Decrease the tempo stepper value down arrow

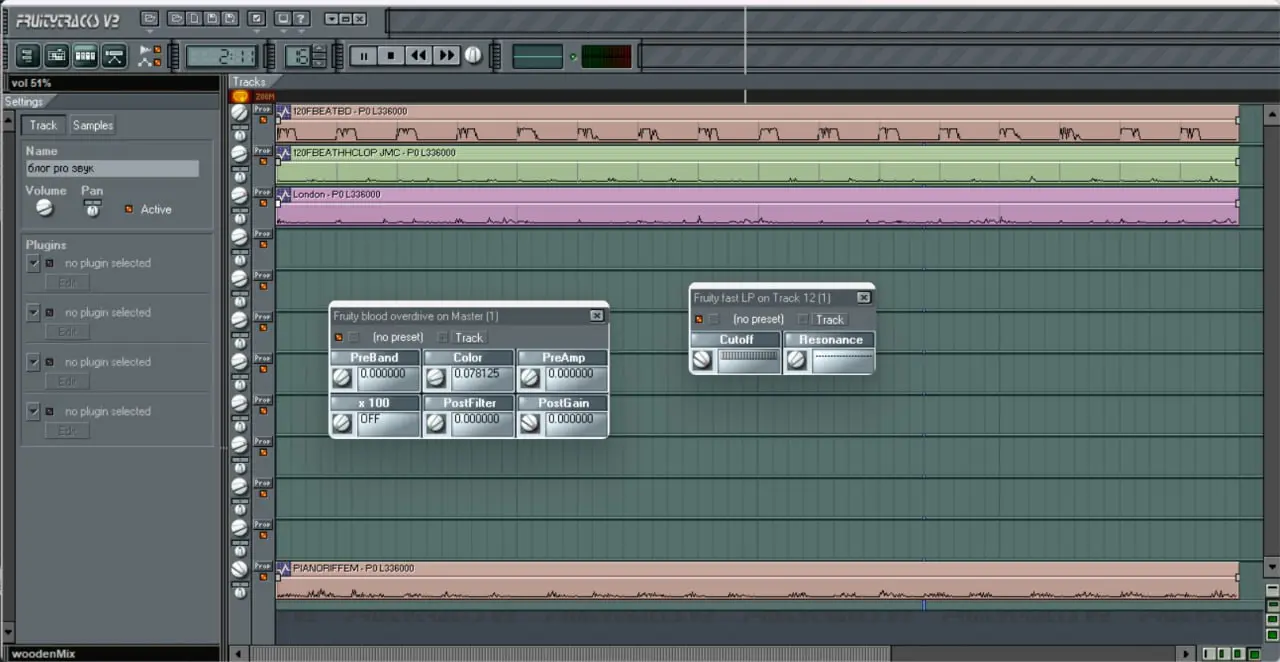tap(319, 62)
